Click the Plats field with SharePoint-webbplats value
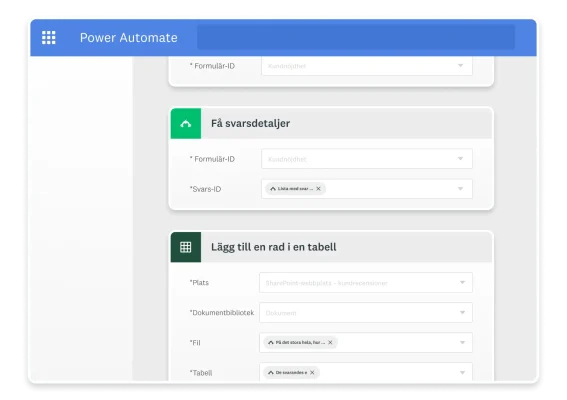This screenshot has height=400, width=567. (366, 282)
